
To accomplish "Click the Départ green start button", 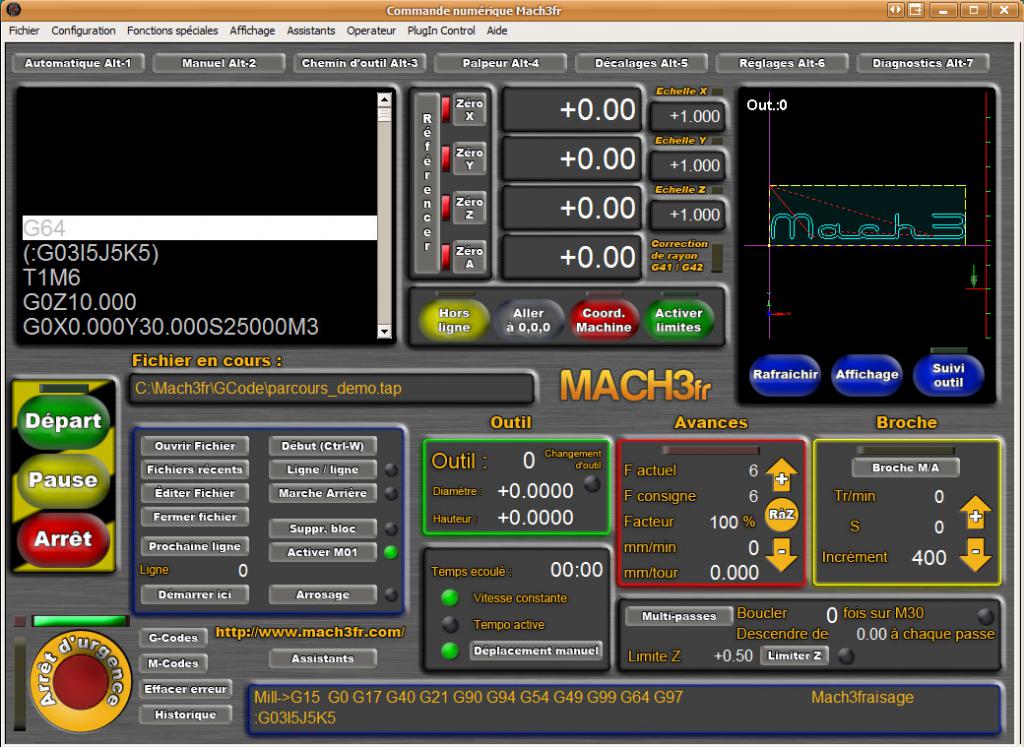I will coord(63,421).
